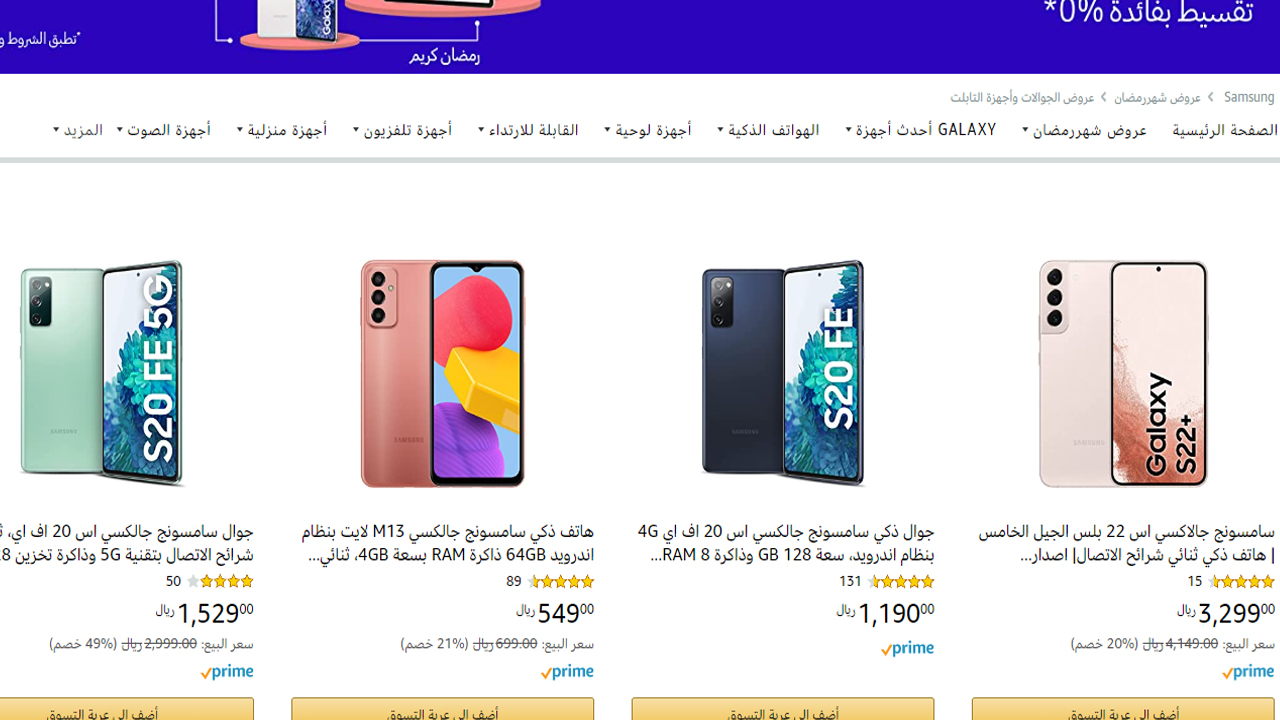This screenshot has width=1280, height=720.
Task: Open the pink Galaxy S22+ product image
Action: point(1123,374)
